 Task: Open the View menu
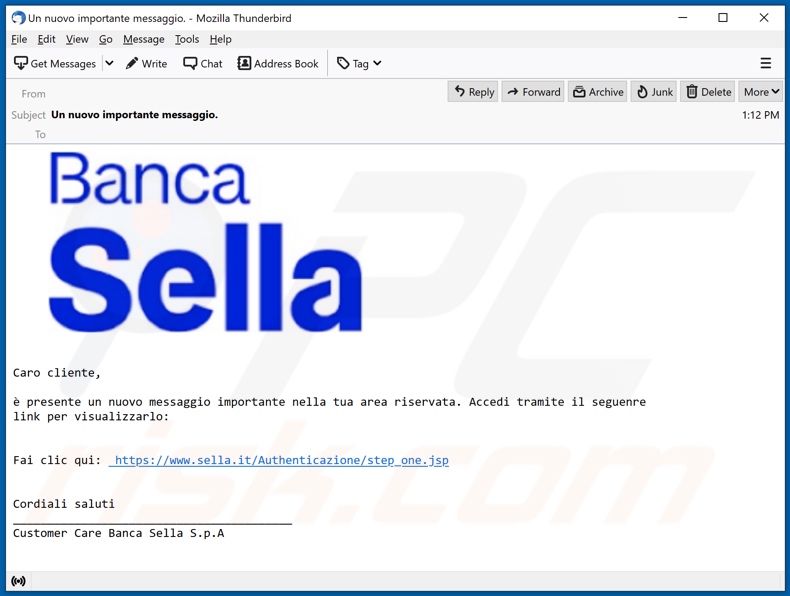tap(77, 39)
